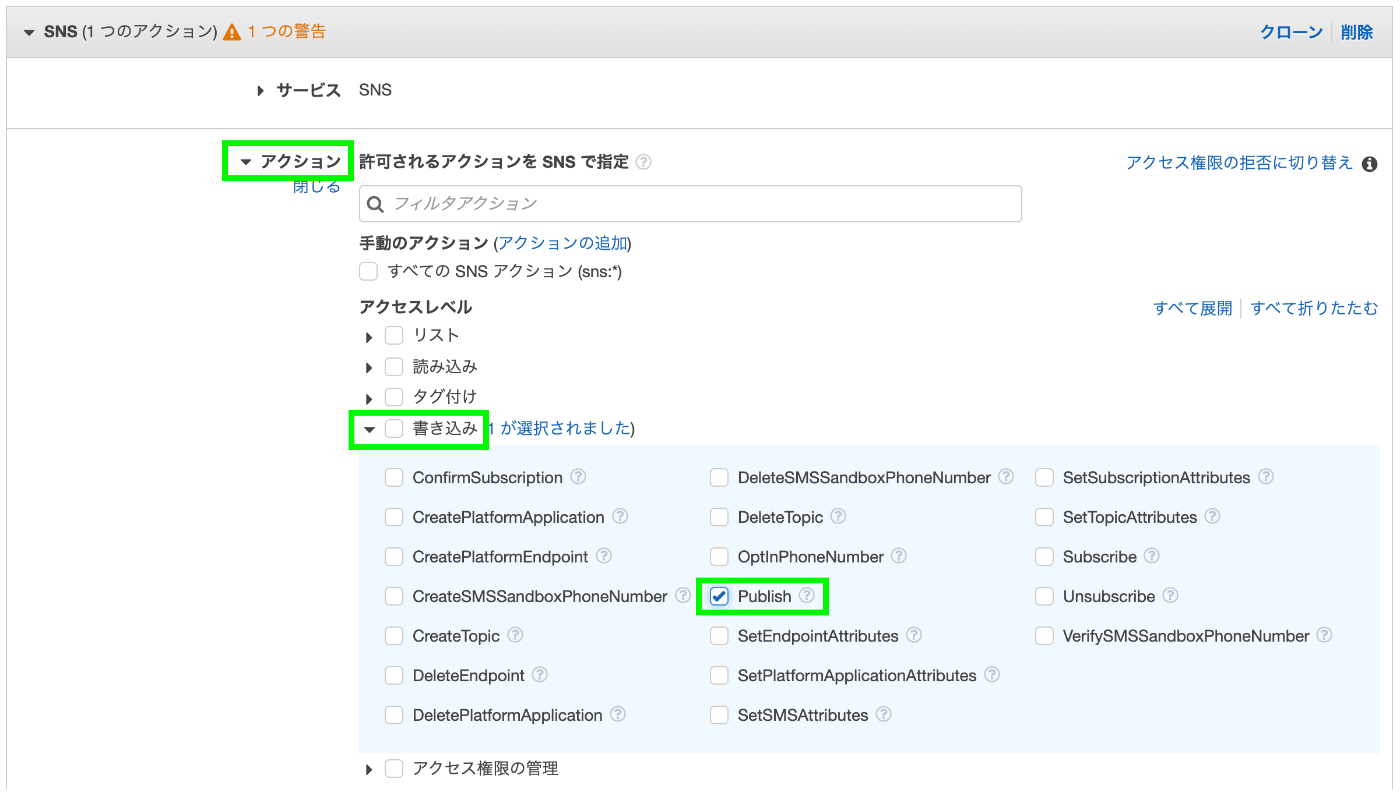The height and width of the screenshot is (800, 1400).
Task: Check the 読み込み access level checkbox
Action: tap(394, 367)
